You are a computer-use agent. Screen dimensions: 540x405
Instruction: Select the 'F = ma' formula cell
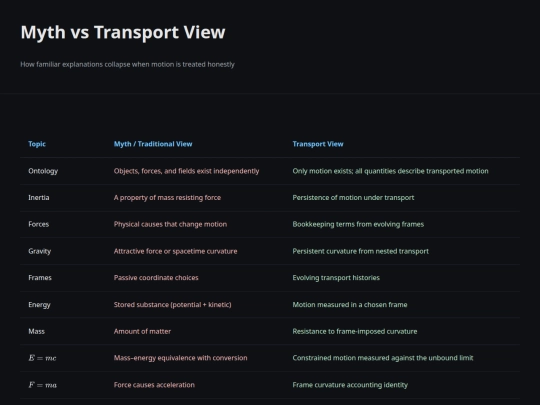click(42, 385)
